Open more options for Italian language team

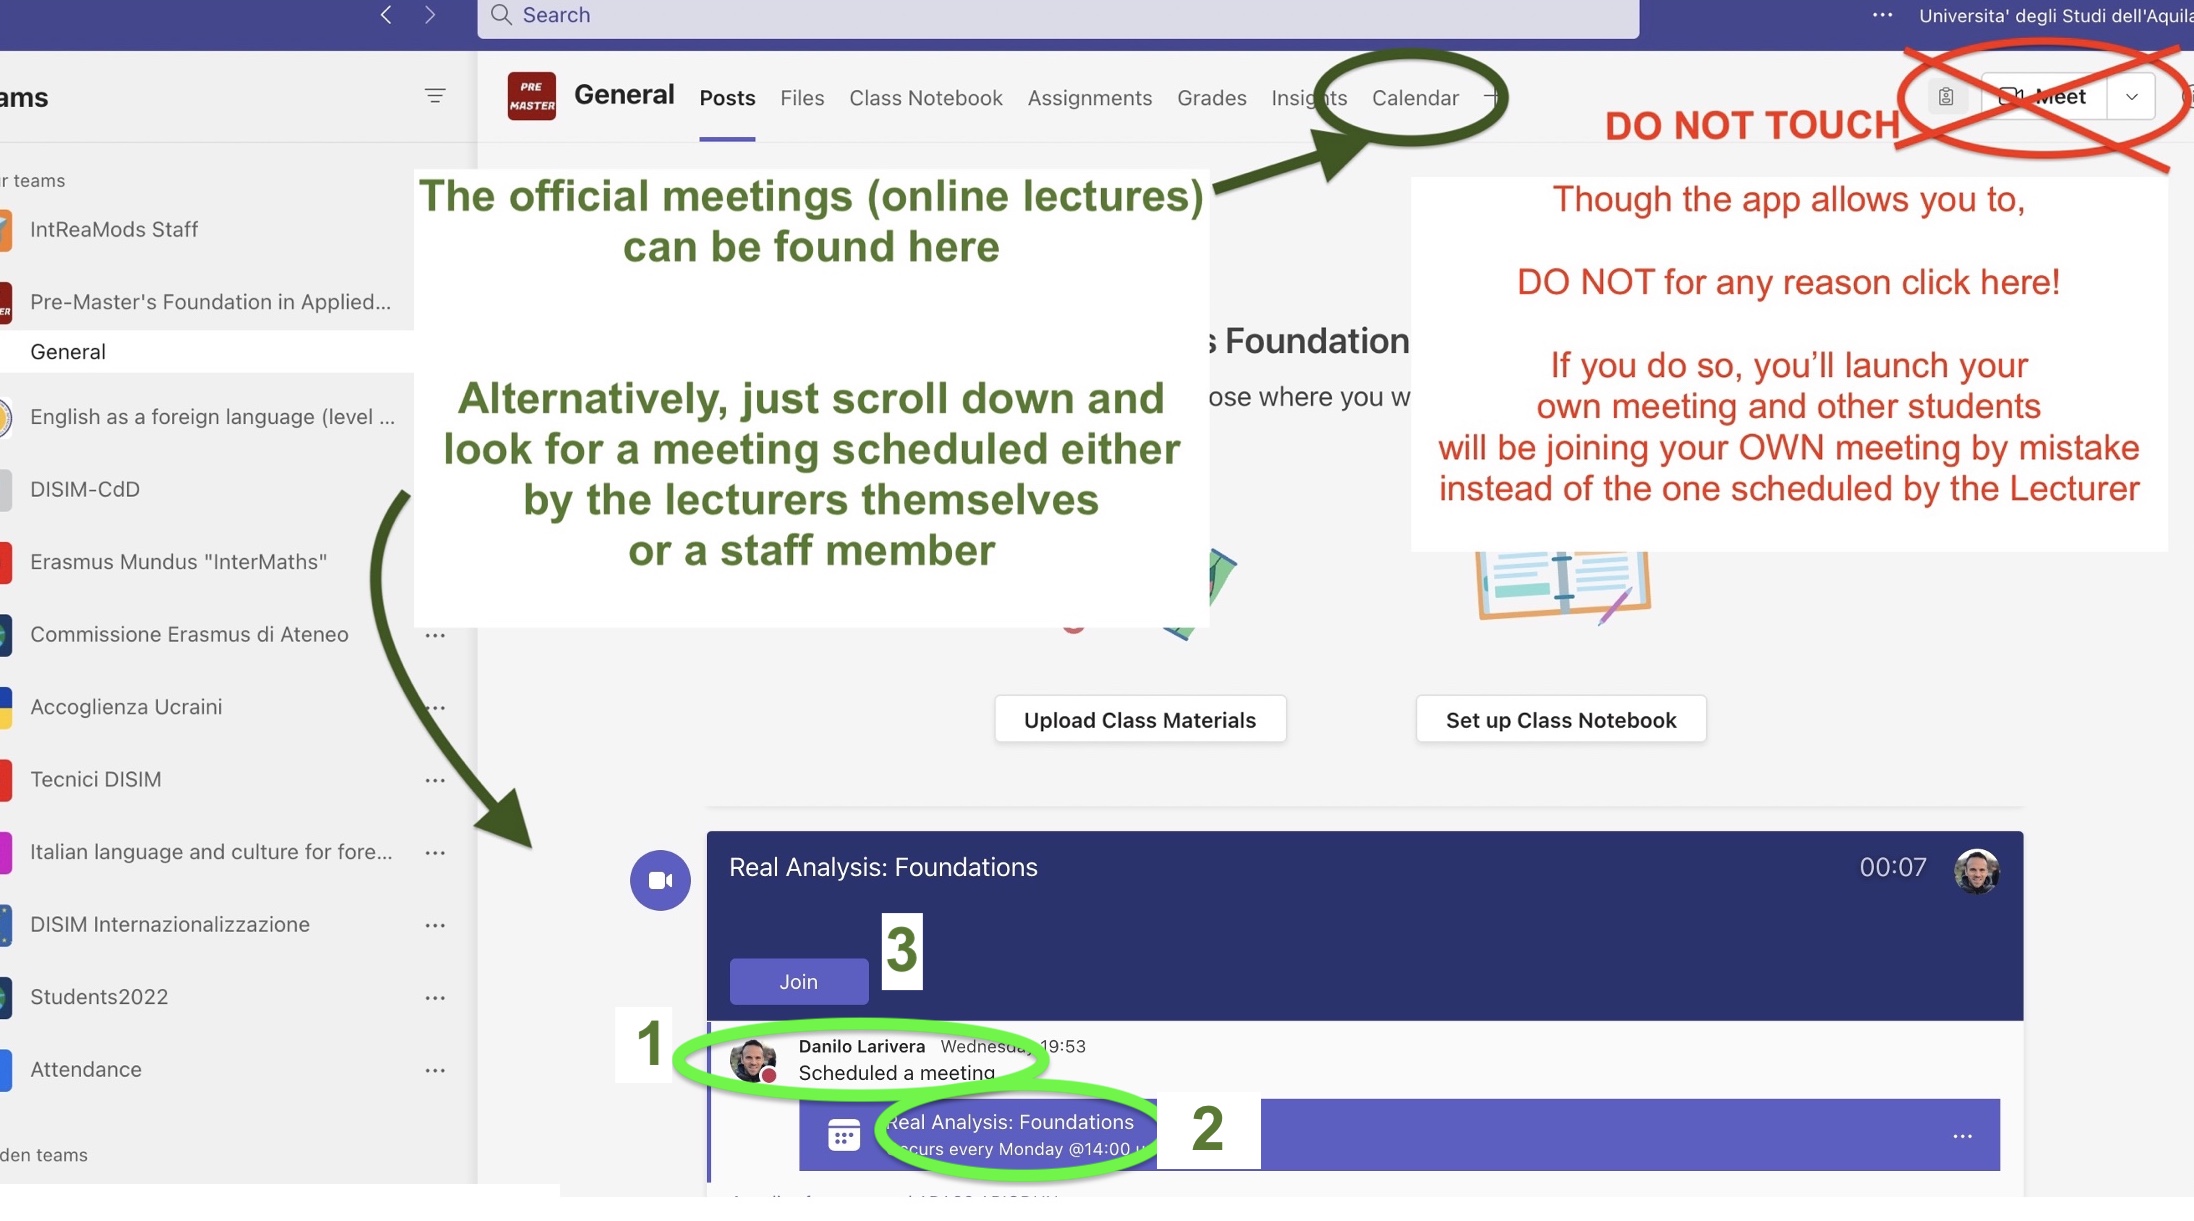(435, 853)
